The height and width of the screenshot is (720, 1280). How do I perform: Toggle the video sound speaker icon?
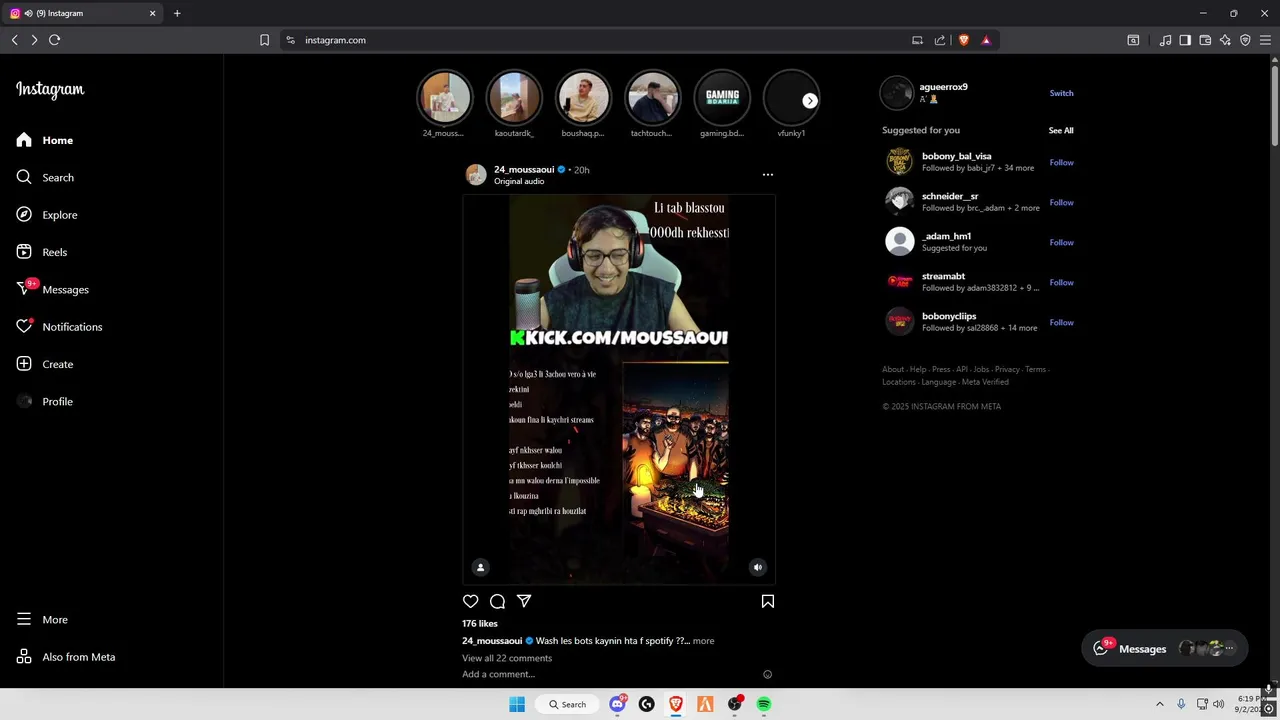click(x=758, y=567)
